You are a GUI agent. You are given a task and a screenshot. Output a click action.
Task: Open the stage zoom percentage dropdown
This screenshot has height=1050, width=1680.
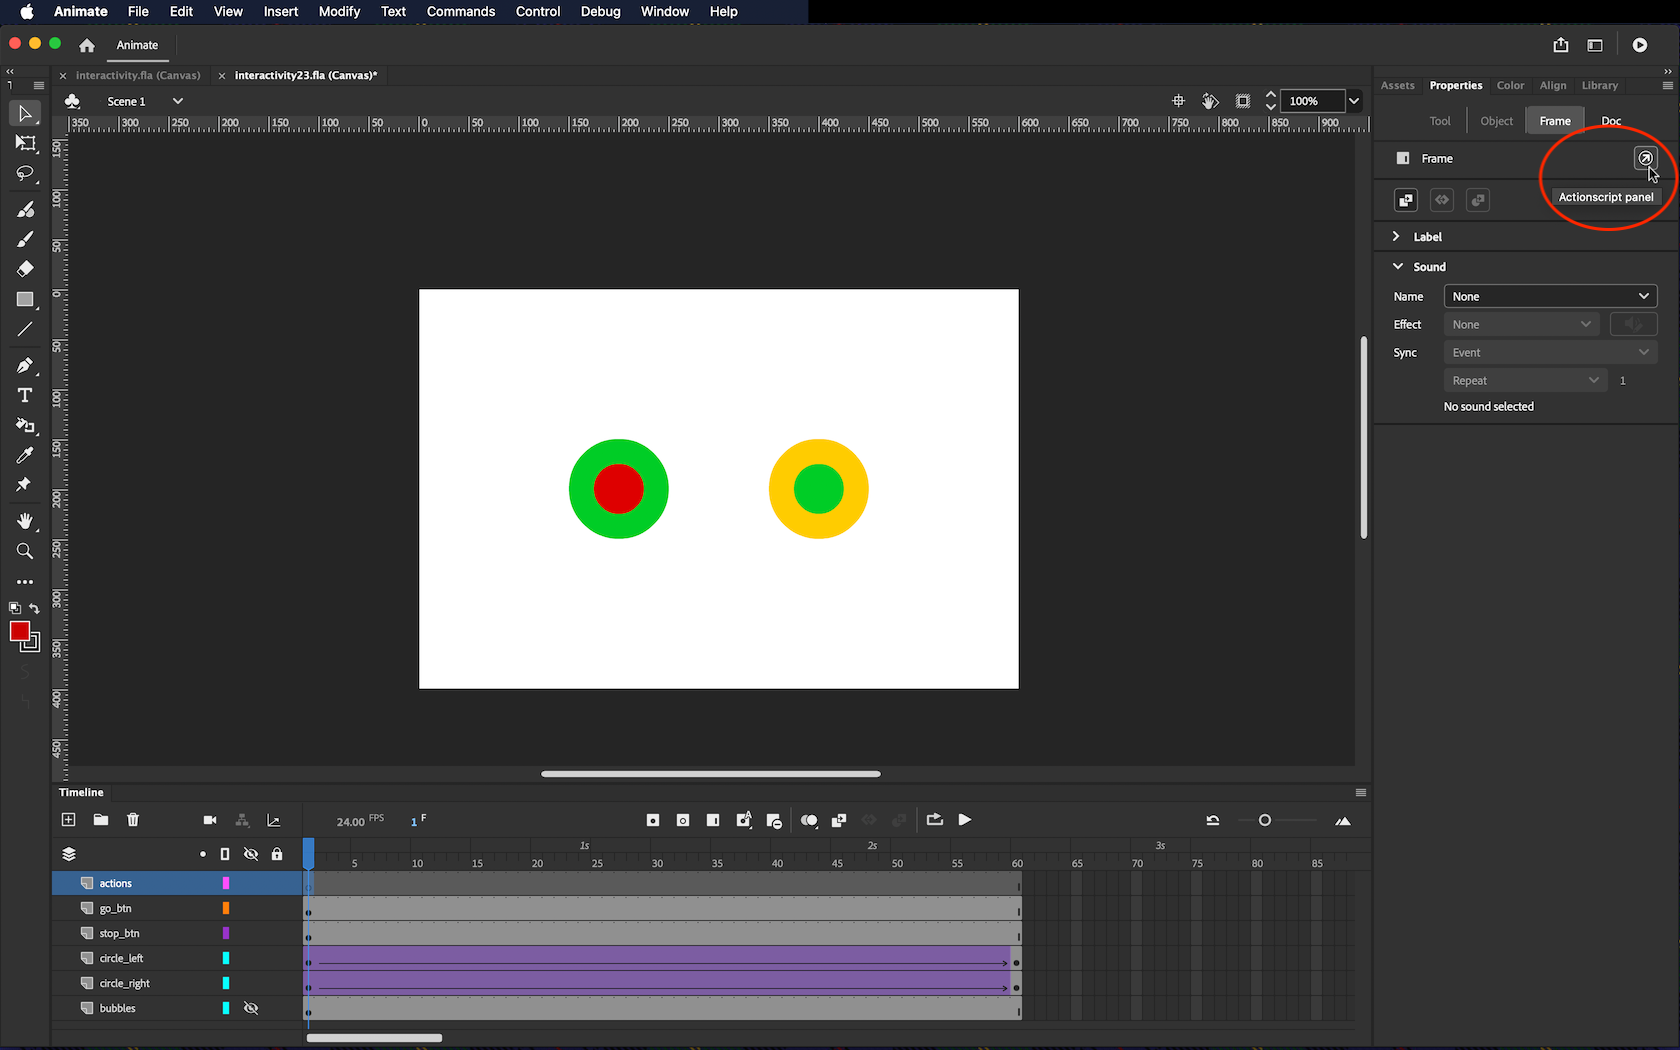coord(1354,101)
